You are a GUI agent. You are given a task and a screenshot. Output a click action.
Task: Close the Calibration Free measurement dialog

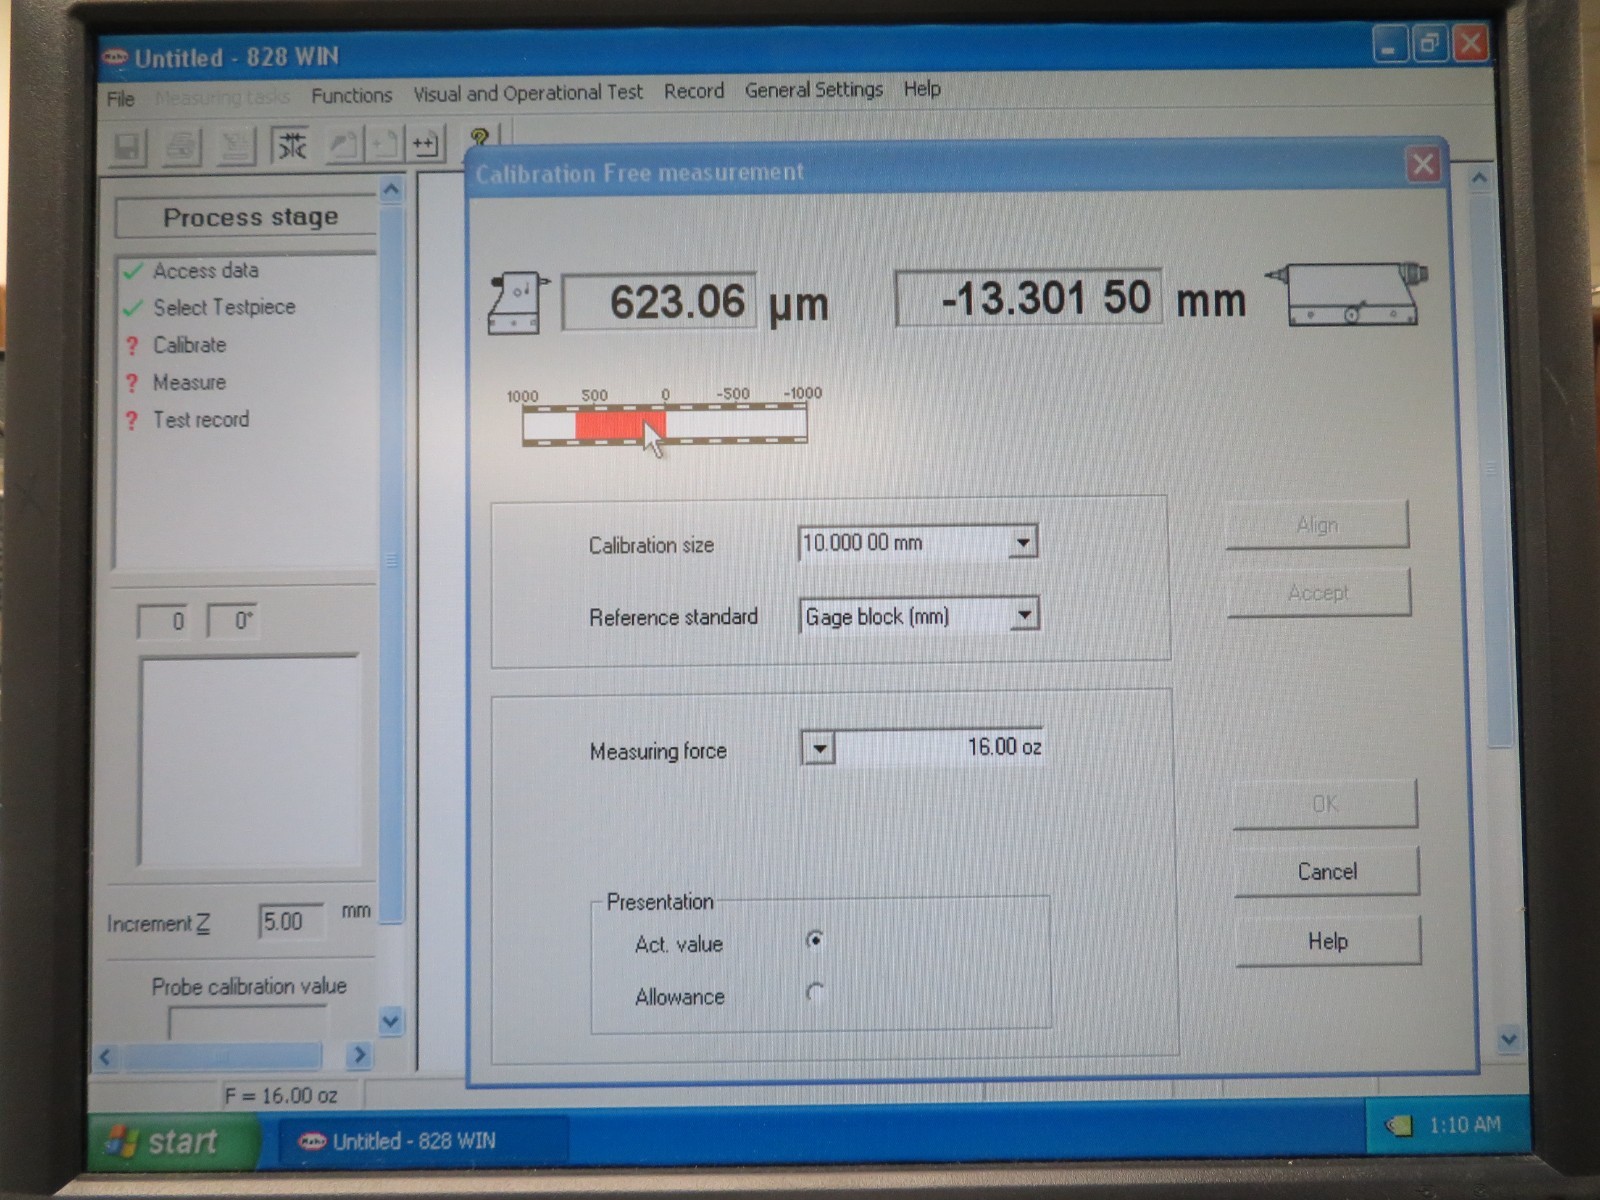[x=1422, y=165]
